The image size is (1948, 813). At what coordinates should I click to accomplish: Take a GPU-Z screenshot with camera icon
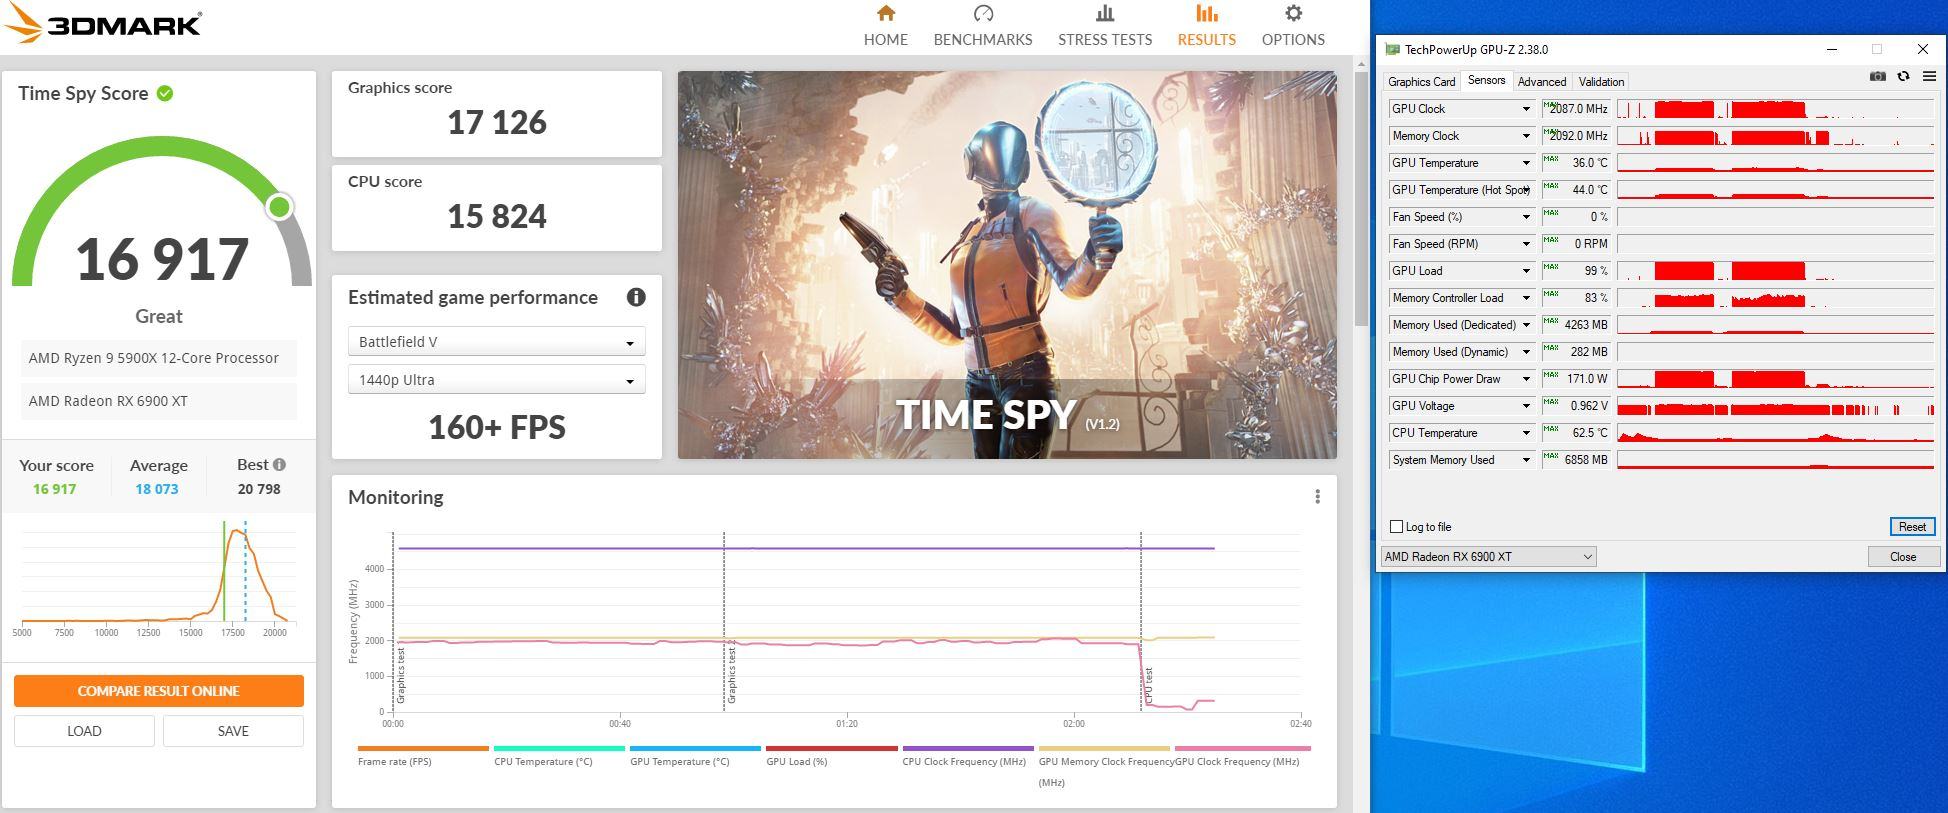click(1877, 76)
